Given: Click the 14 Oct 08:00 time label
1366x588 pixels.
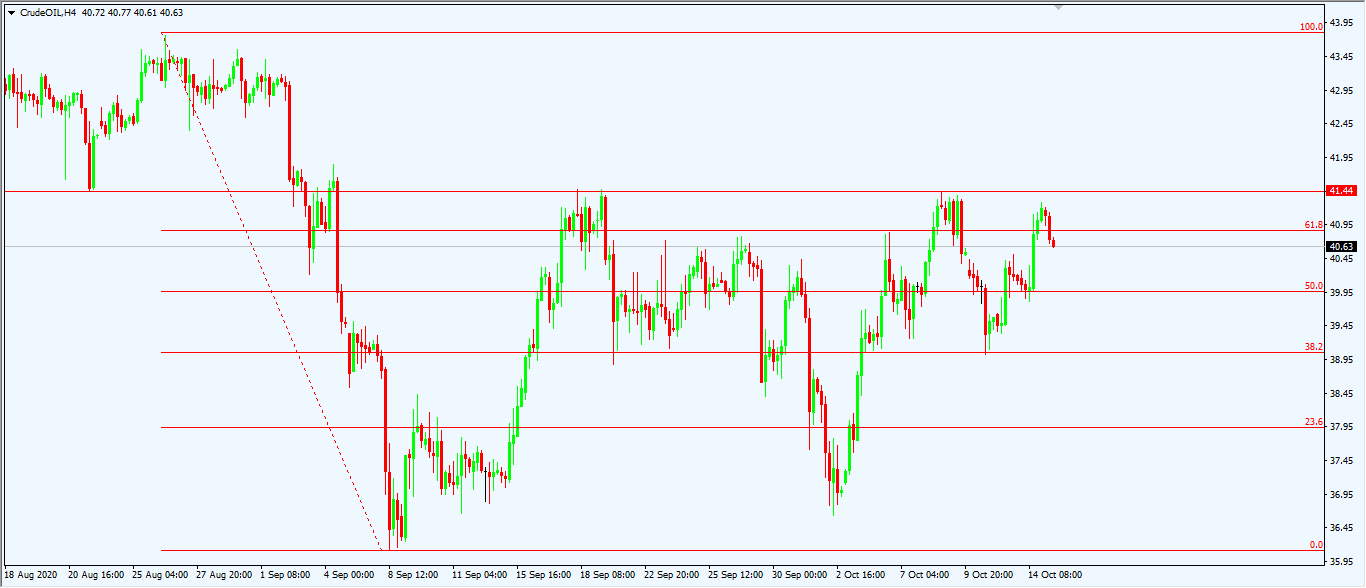Looking at the screenshot, I should (1056, 576).
